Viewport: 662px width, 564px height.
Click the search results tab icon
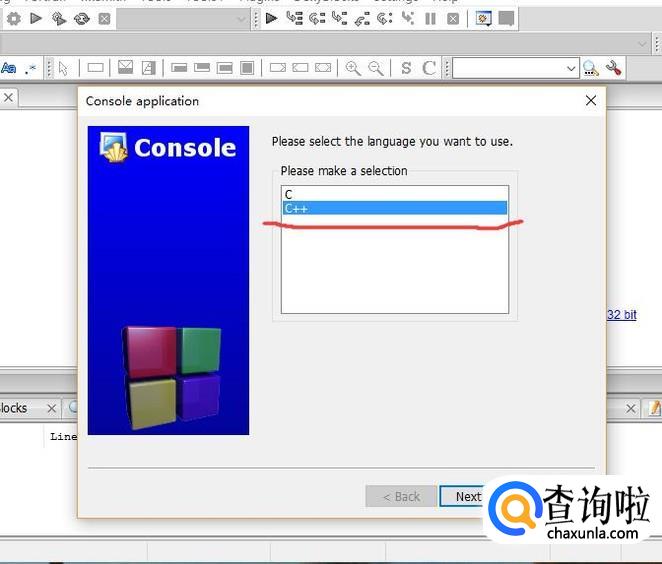pos(73,407)
